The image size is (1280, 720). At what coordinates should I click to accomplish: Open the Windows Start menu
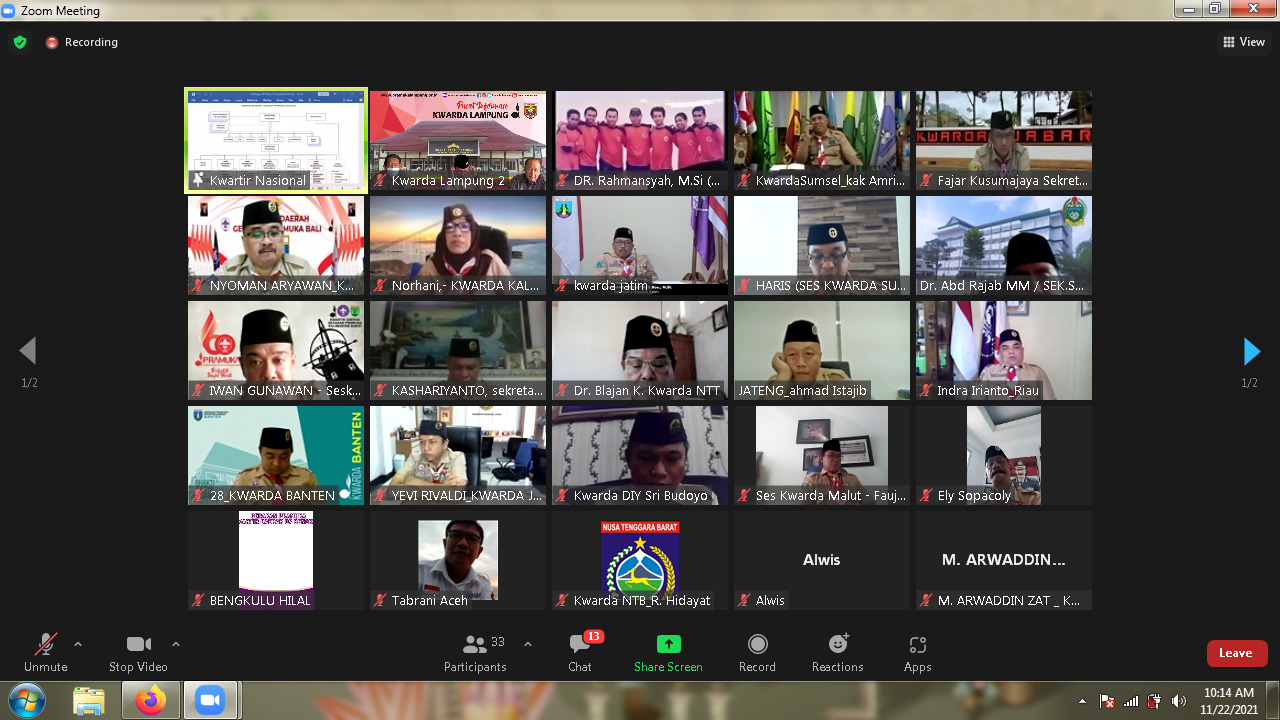click(x=27, y=700)
